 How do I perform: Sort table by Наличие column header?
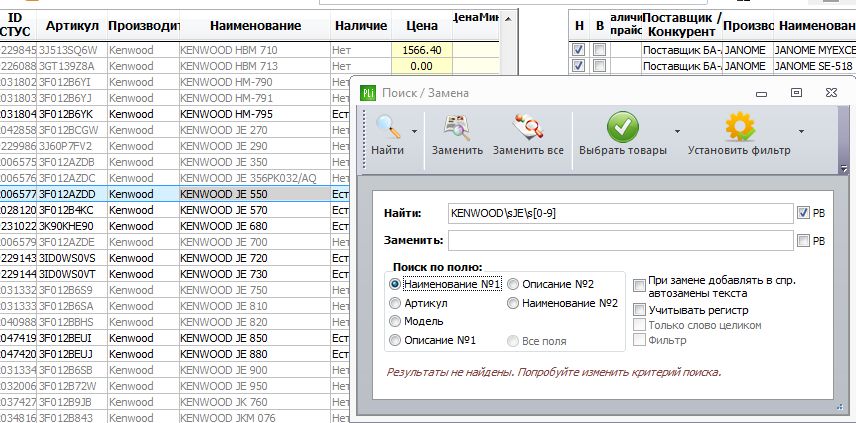point(361,26)
